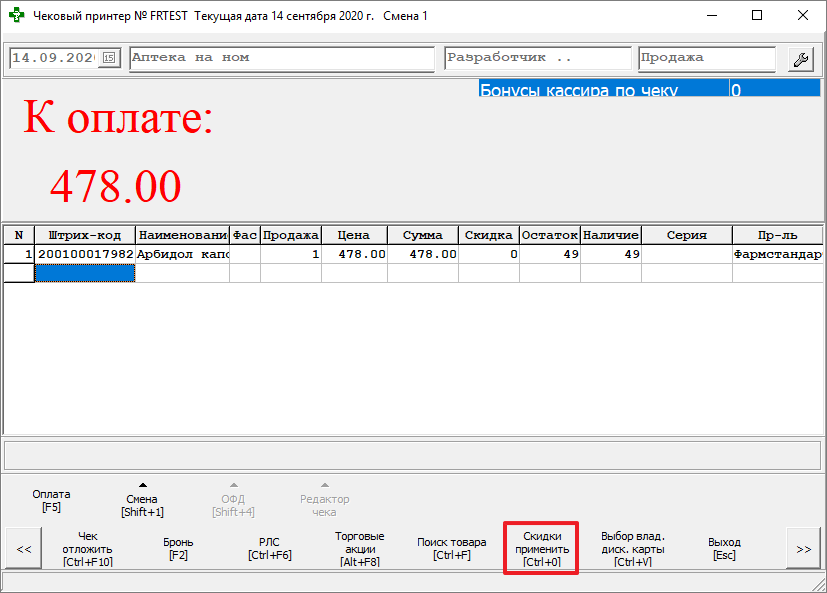This screenshot has width=827, height=593.
Task: Click the Продажа operation type field
Action: click(706, 59)
